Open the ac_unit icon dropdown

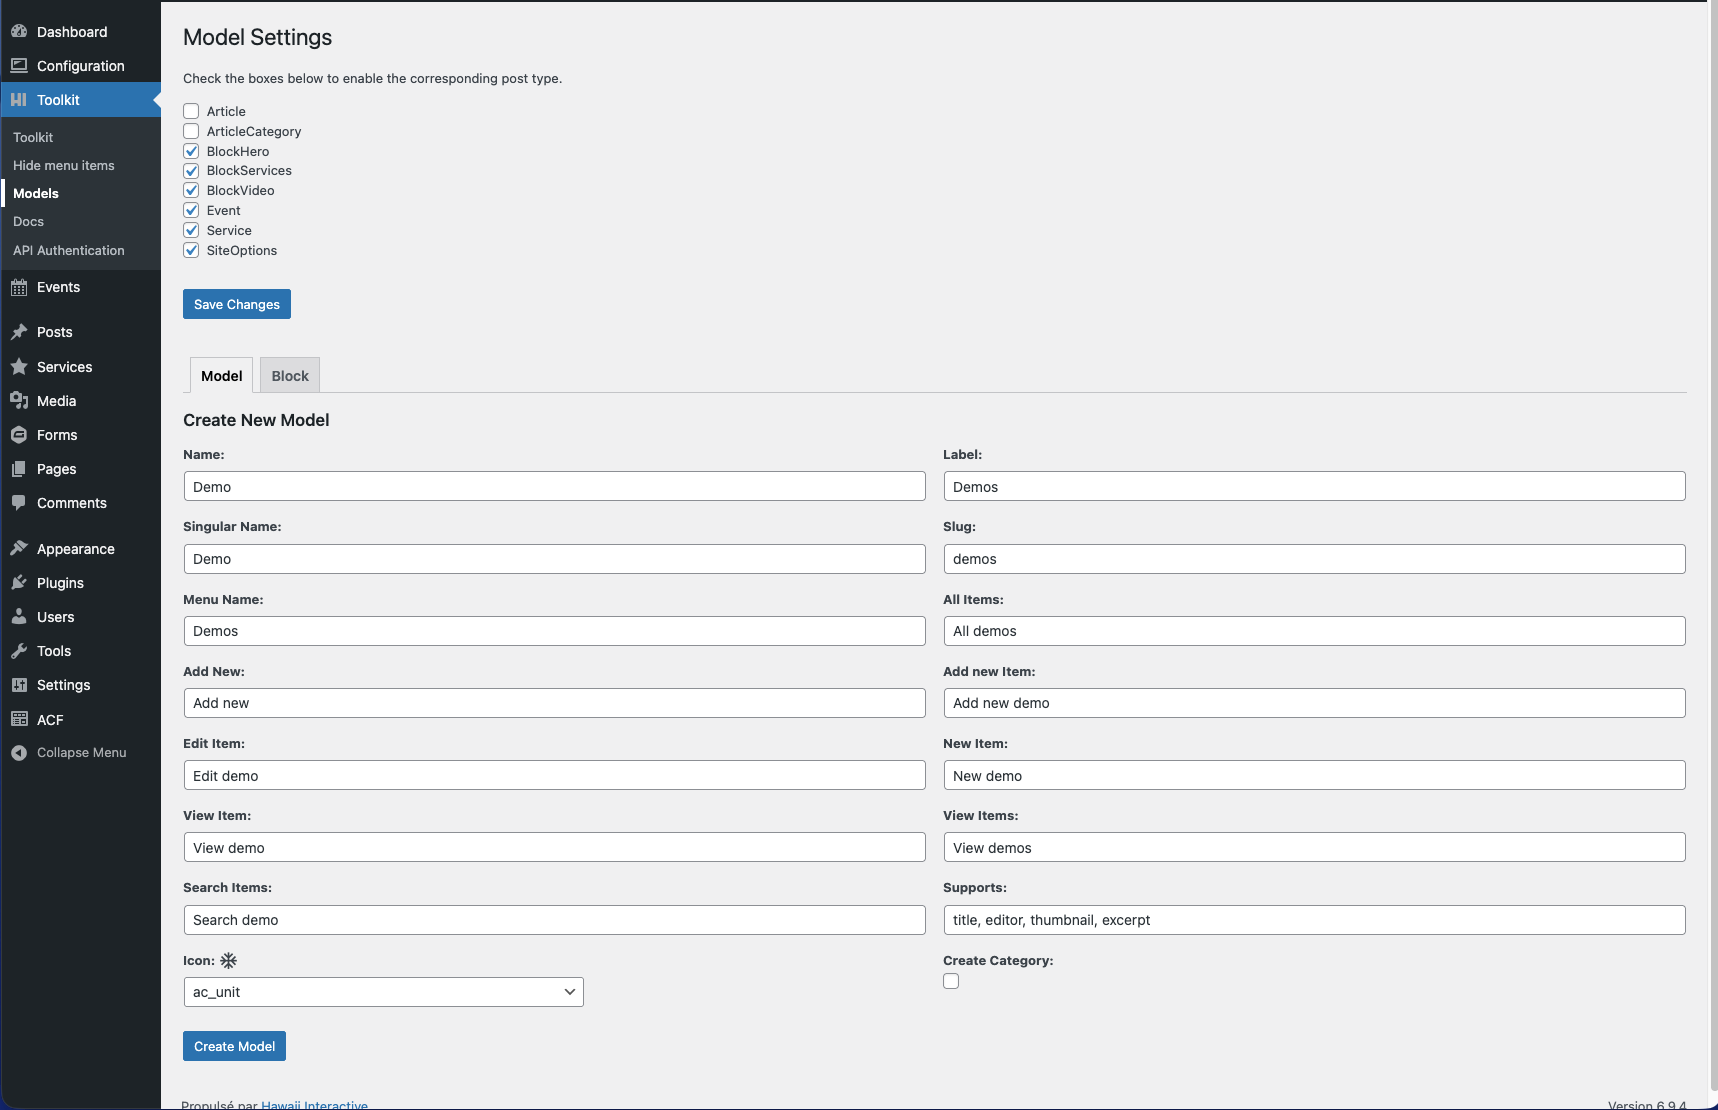tap(384, 992)
